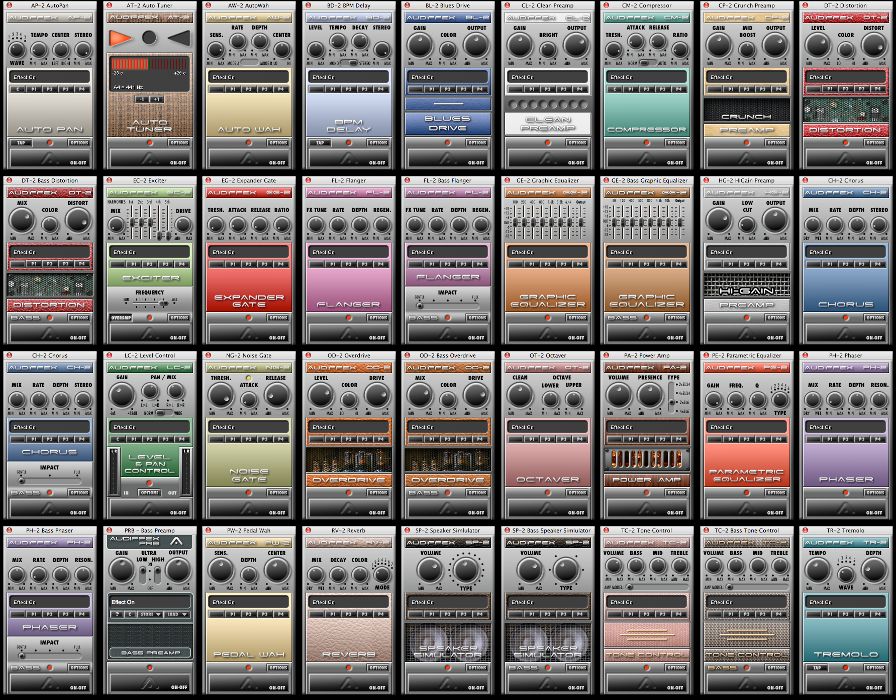This screenshot has width=896, height=700.
Task: Click the Sens knob on PW-2 Pedal Wah
Action: pos(221,570)
